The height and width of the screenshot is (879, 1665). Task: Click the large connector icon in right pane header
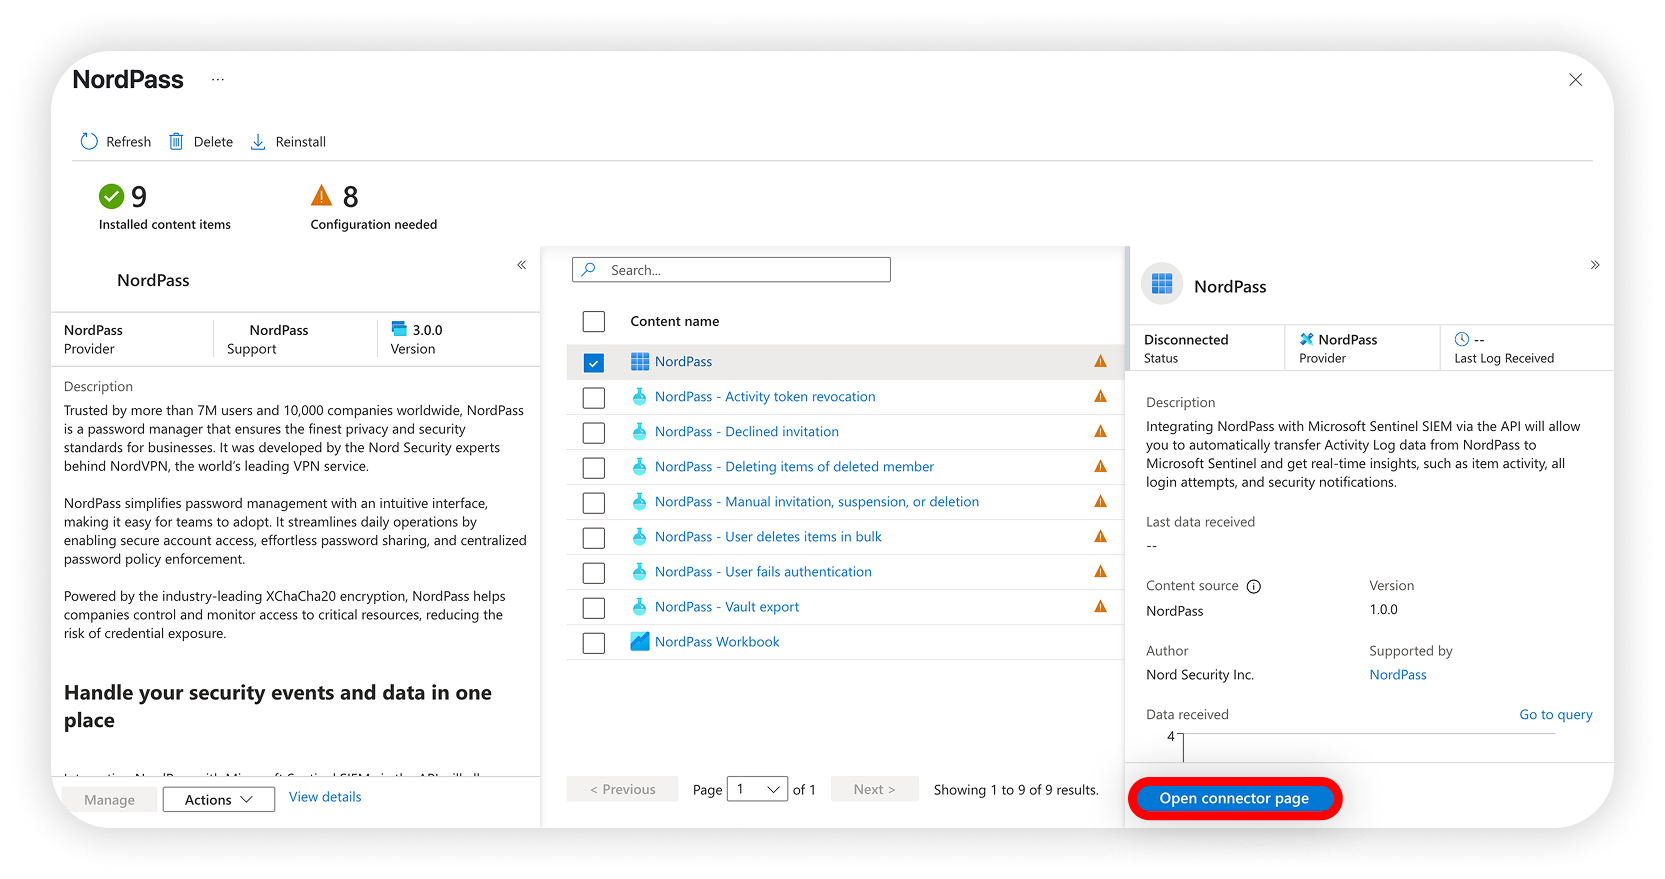[1162, 285]
